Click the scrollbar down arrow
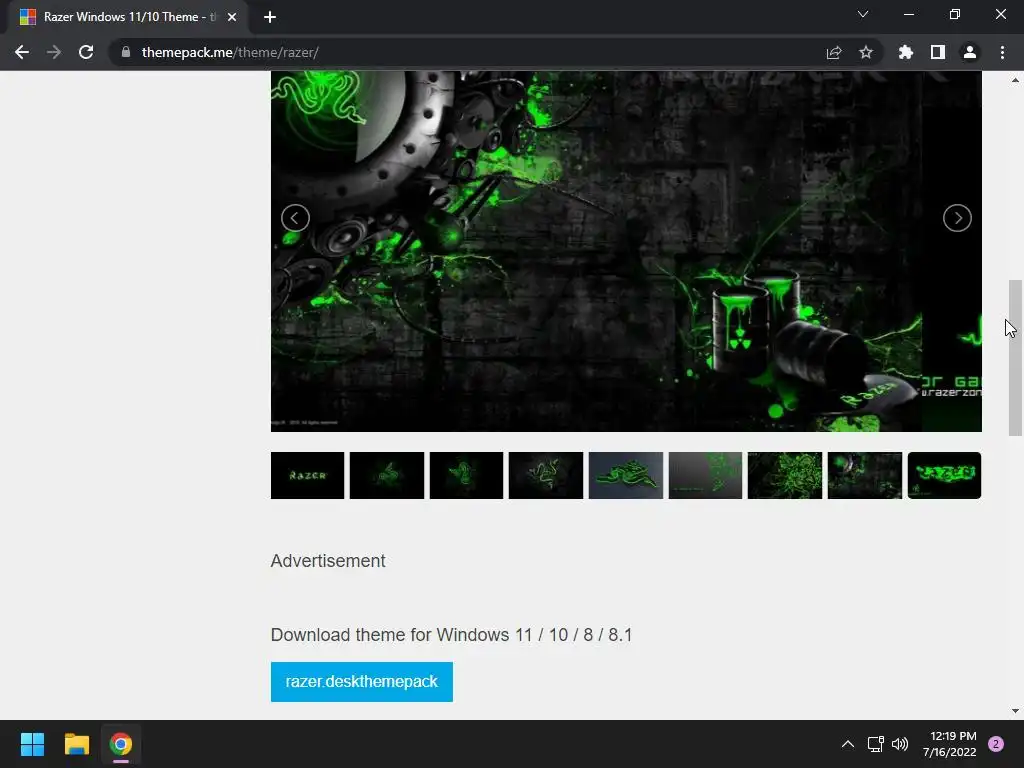 pyautogui.click(x=1015, y=711)
